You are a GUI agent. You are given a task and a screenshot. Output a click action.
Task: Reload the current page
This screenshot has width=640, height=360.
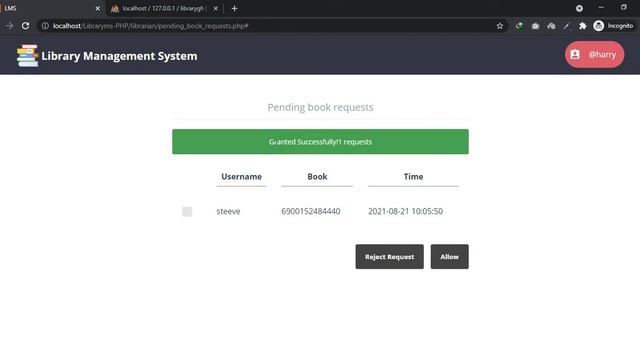pyautogui.click(x=25, y=26)
